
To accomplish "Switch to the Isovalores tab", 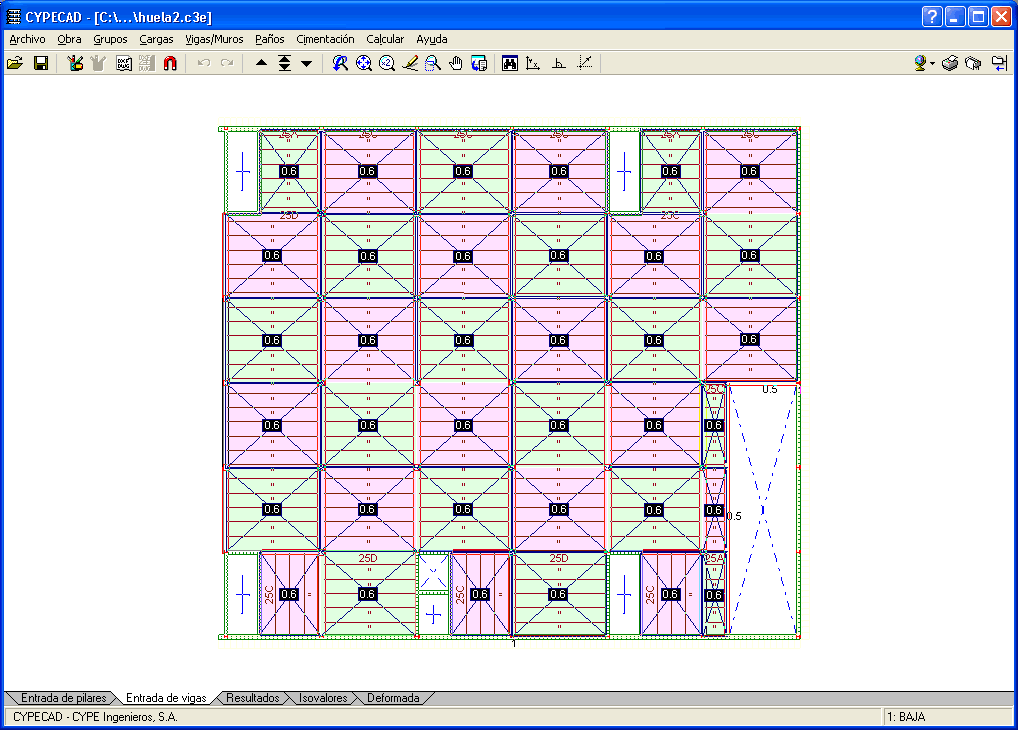I will (323, 698).
